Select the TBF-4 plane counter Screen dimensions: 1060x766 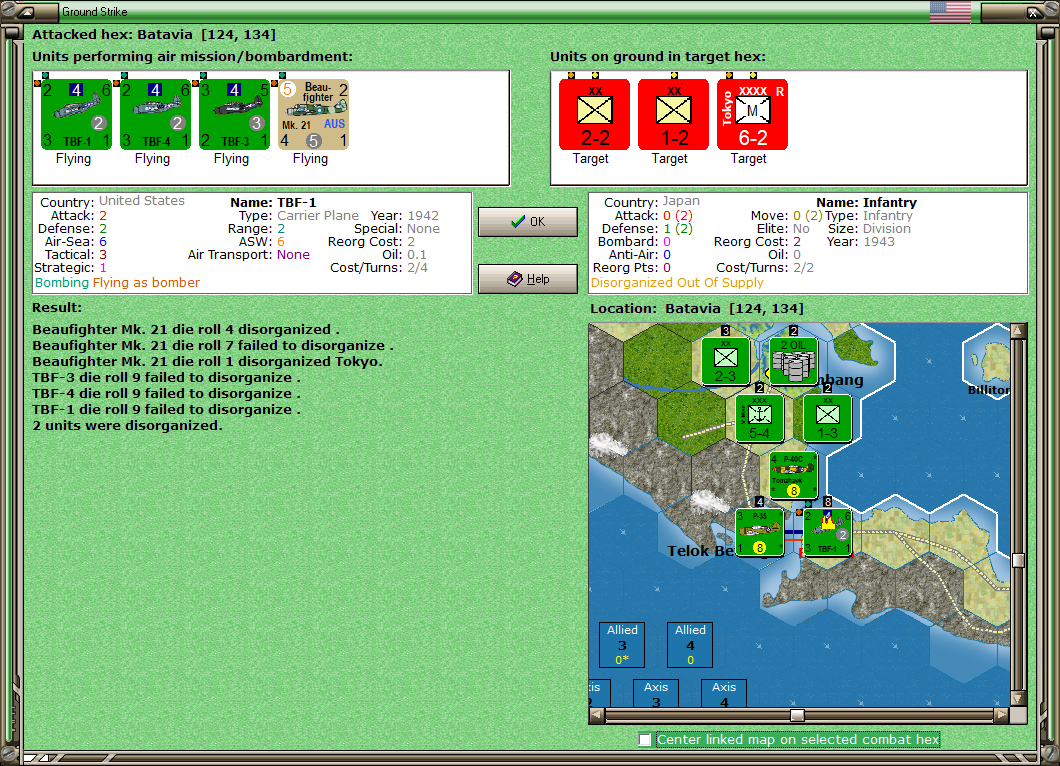[155, 114]
